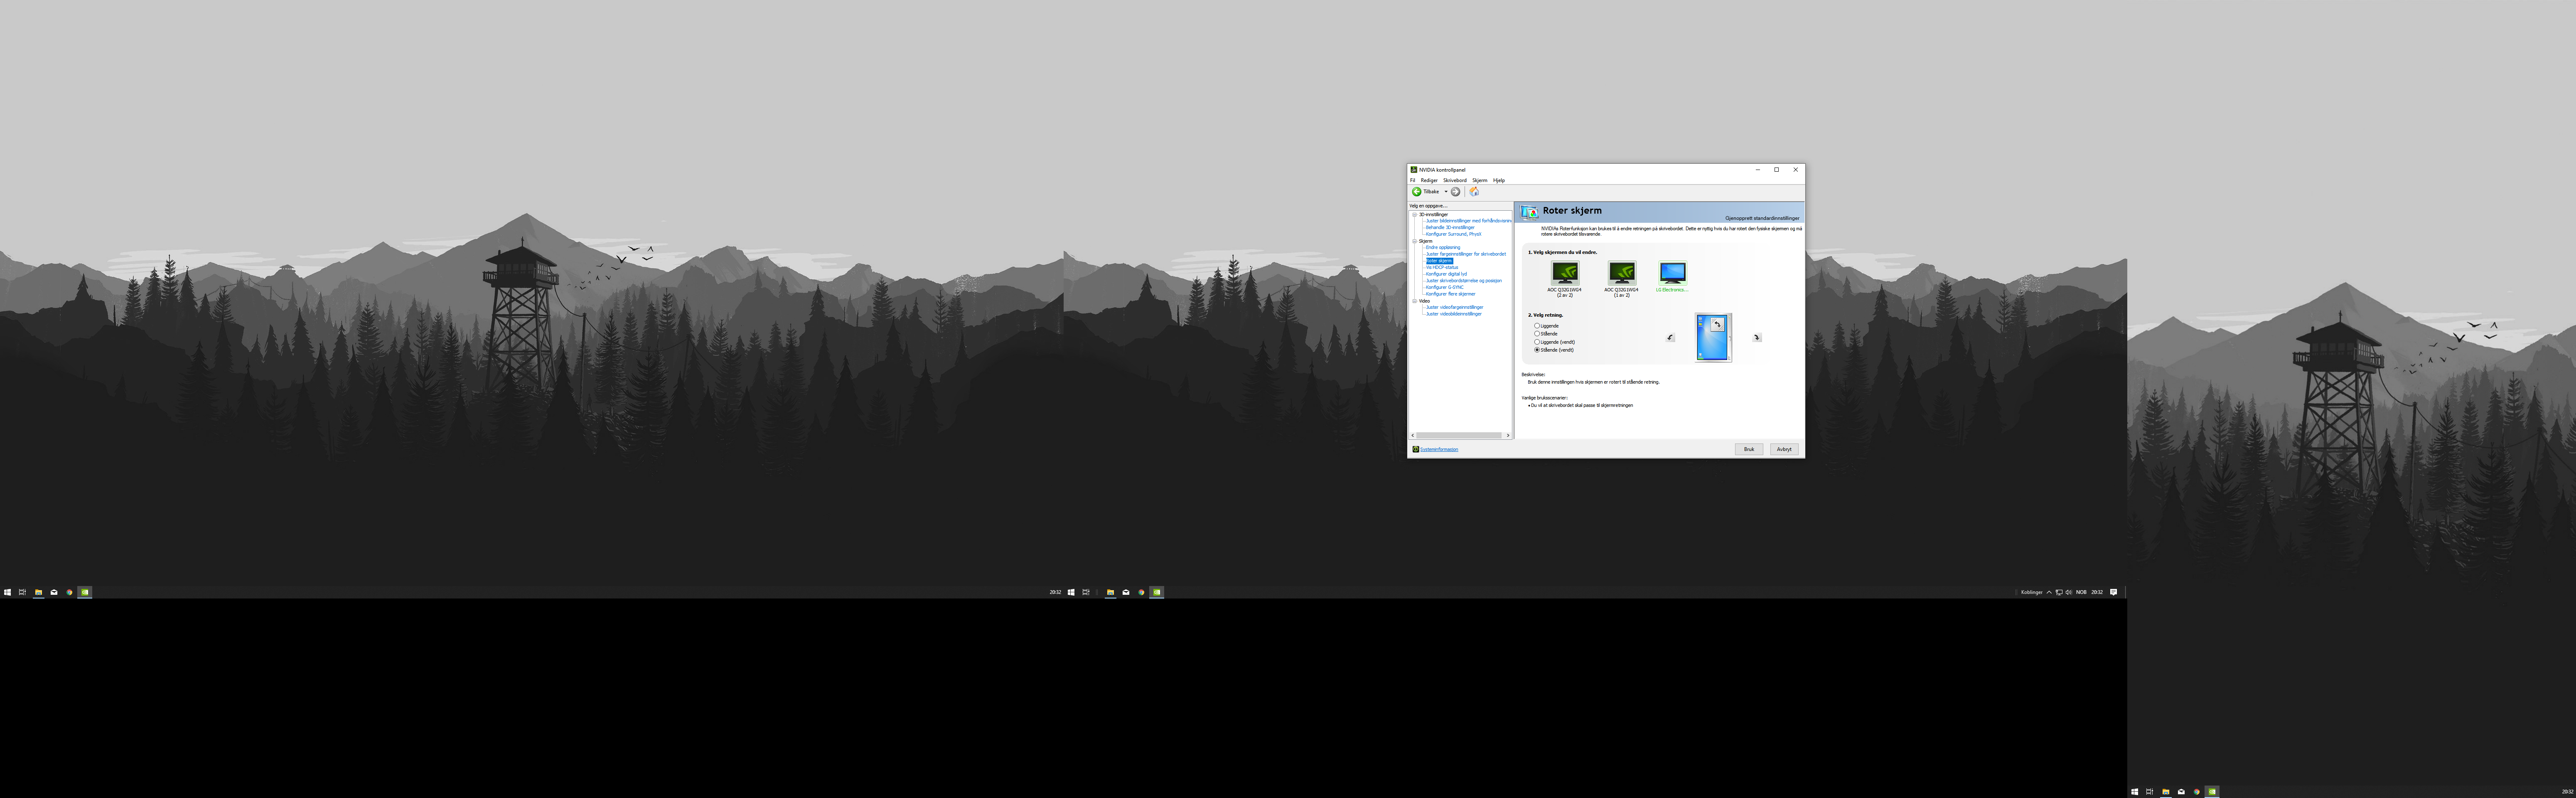
Task: Click the rotate clockwise arrow button
Action: [x=1757, y=338]
